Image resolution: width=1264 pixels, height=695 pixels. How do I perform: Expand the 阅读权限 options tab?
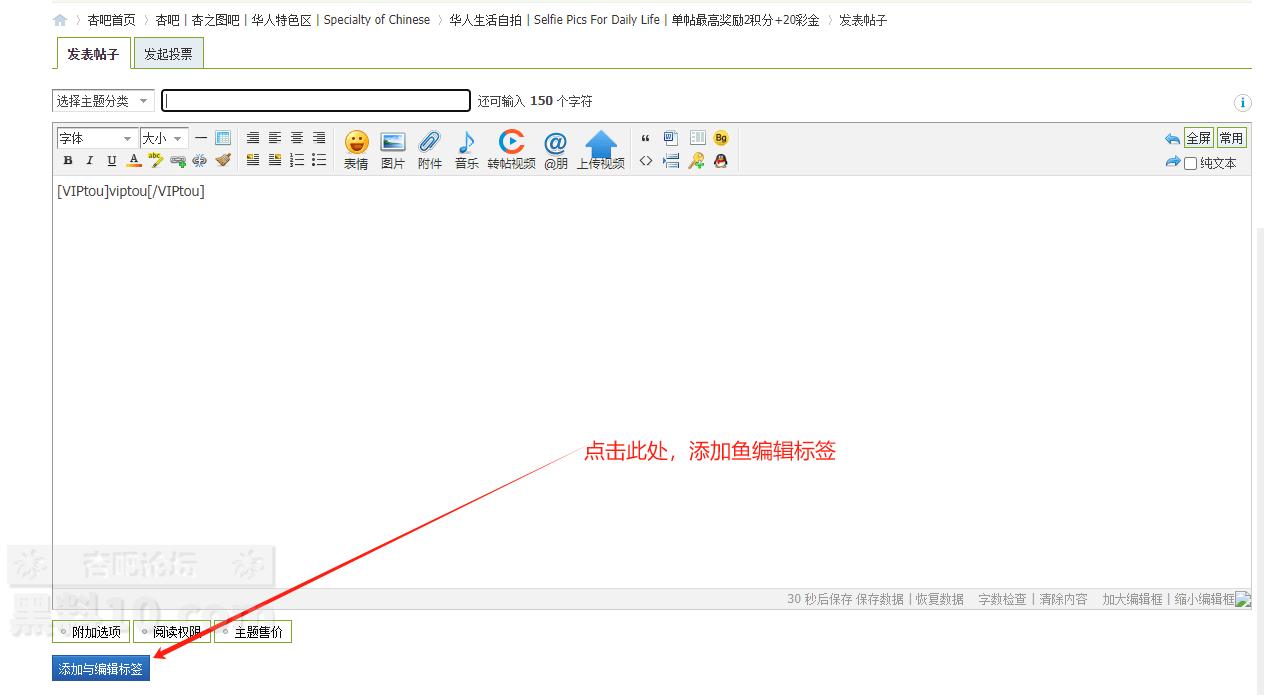pos(172,632)
